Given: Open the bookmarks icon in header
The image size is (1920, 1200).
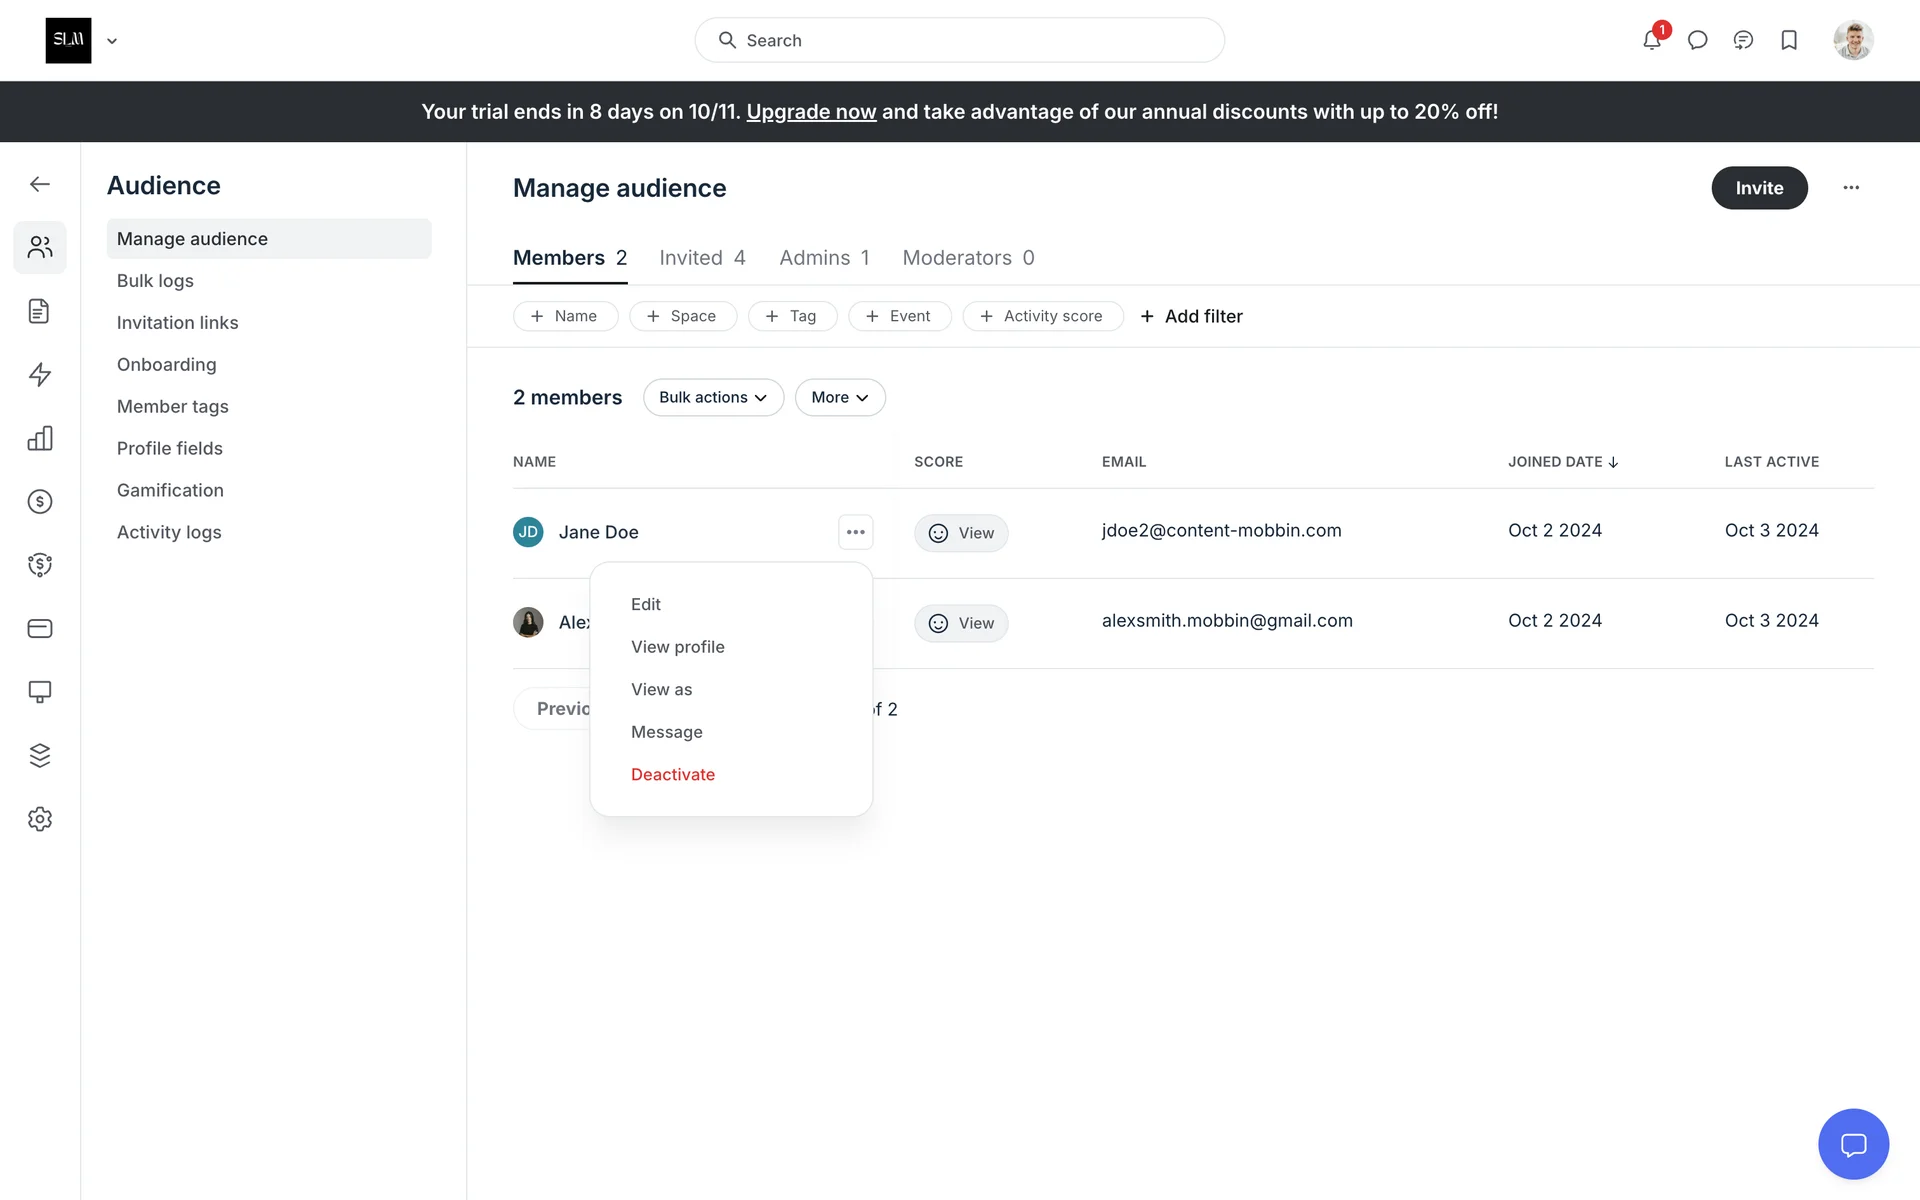Looking at the screenshot, I should point(1789,40).
